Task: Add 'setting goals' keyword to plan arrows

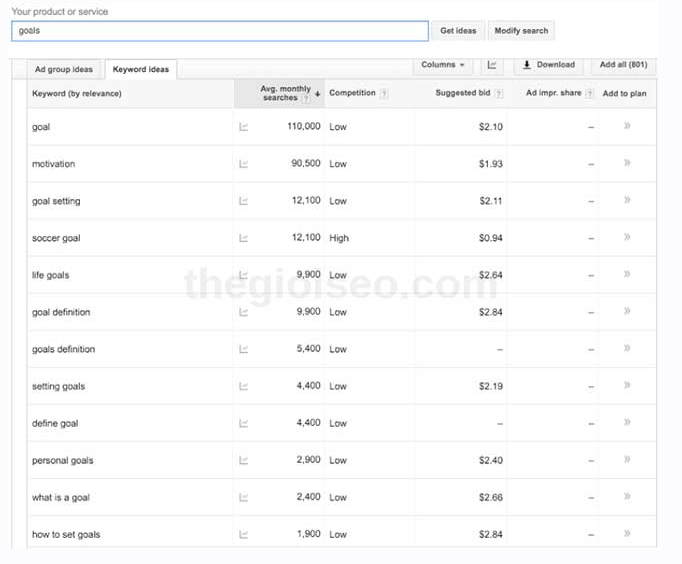Action: pos(627,385)
